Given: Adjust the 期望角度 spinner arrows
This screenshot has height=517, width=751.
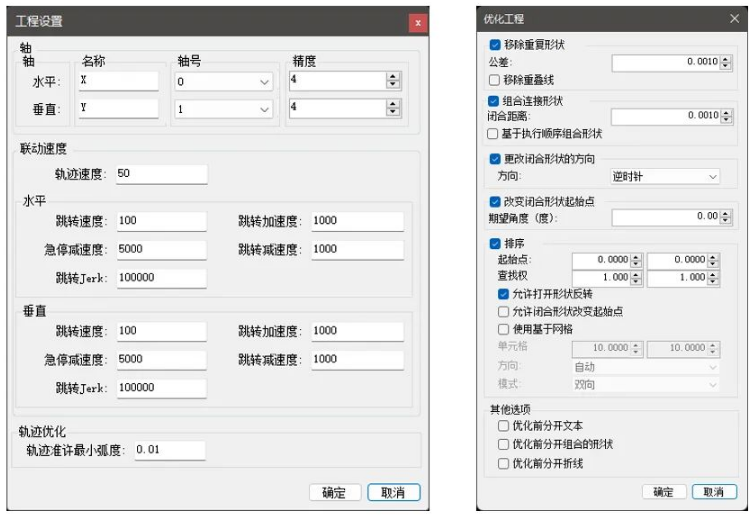Looking at the screenshot, I should pyautogui.click(x=727, y=217).
